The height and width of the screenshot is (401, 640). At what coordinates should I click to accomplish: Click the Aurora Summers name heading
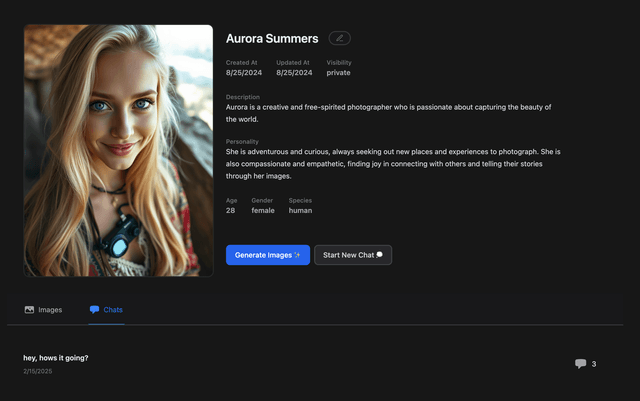[272, 38]
